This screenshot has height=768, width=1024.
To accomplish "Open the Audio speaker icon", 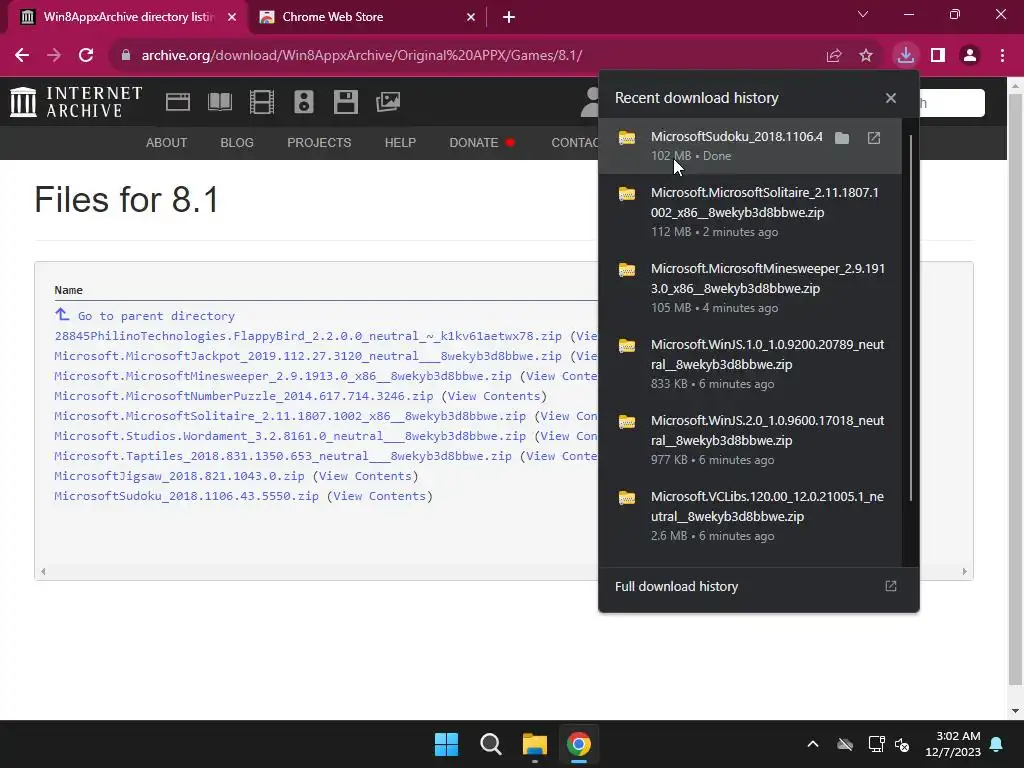I will point(304,102).
